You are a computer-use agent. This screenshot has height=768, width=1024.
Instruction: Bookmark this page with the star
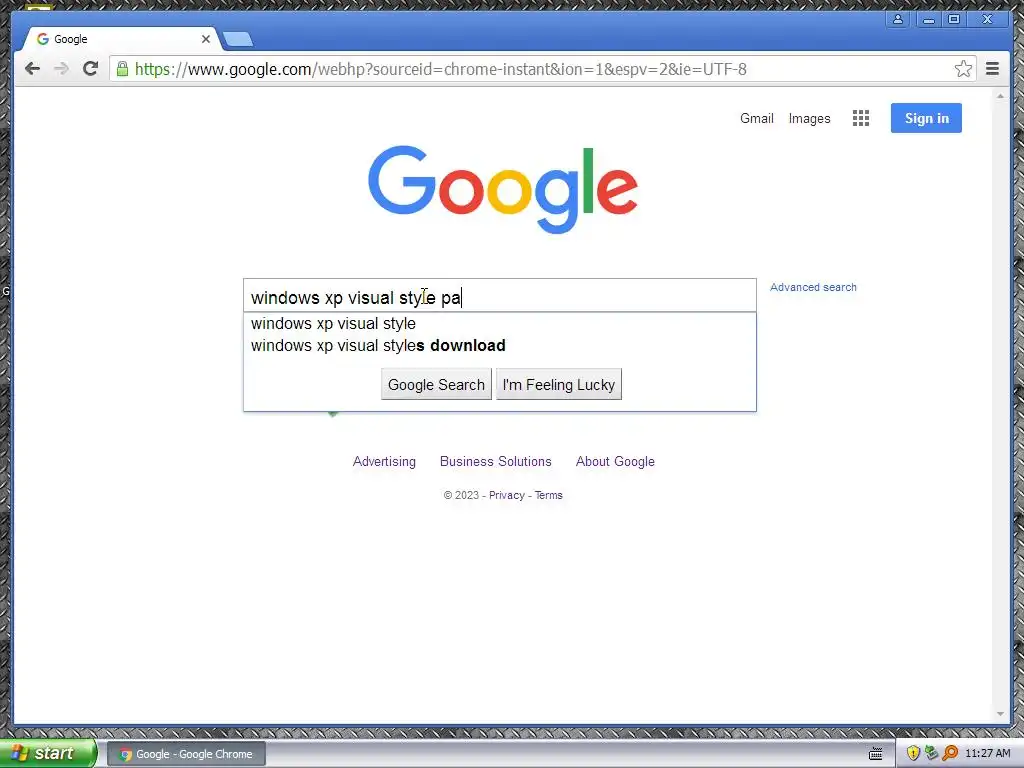963,69
